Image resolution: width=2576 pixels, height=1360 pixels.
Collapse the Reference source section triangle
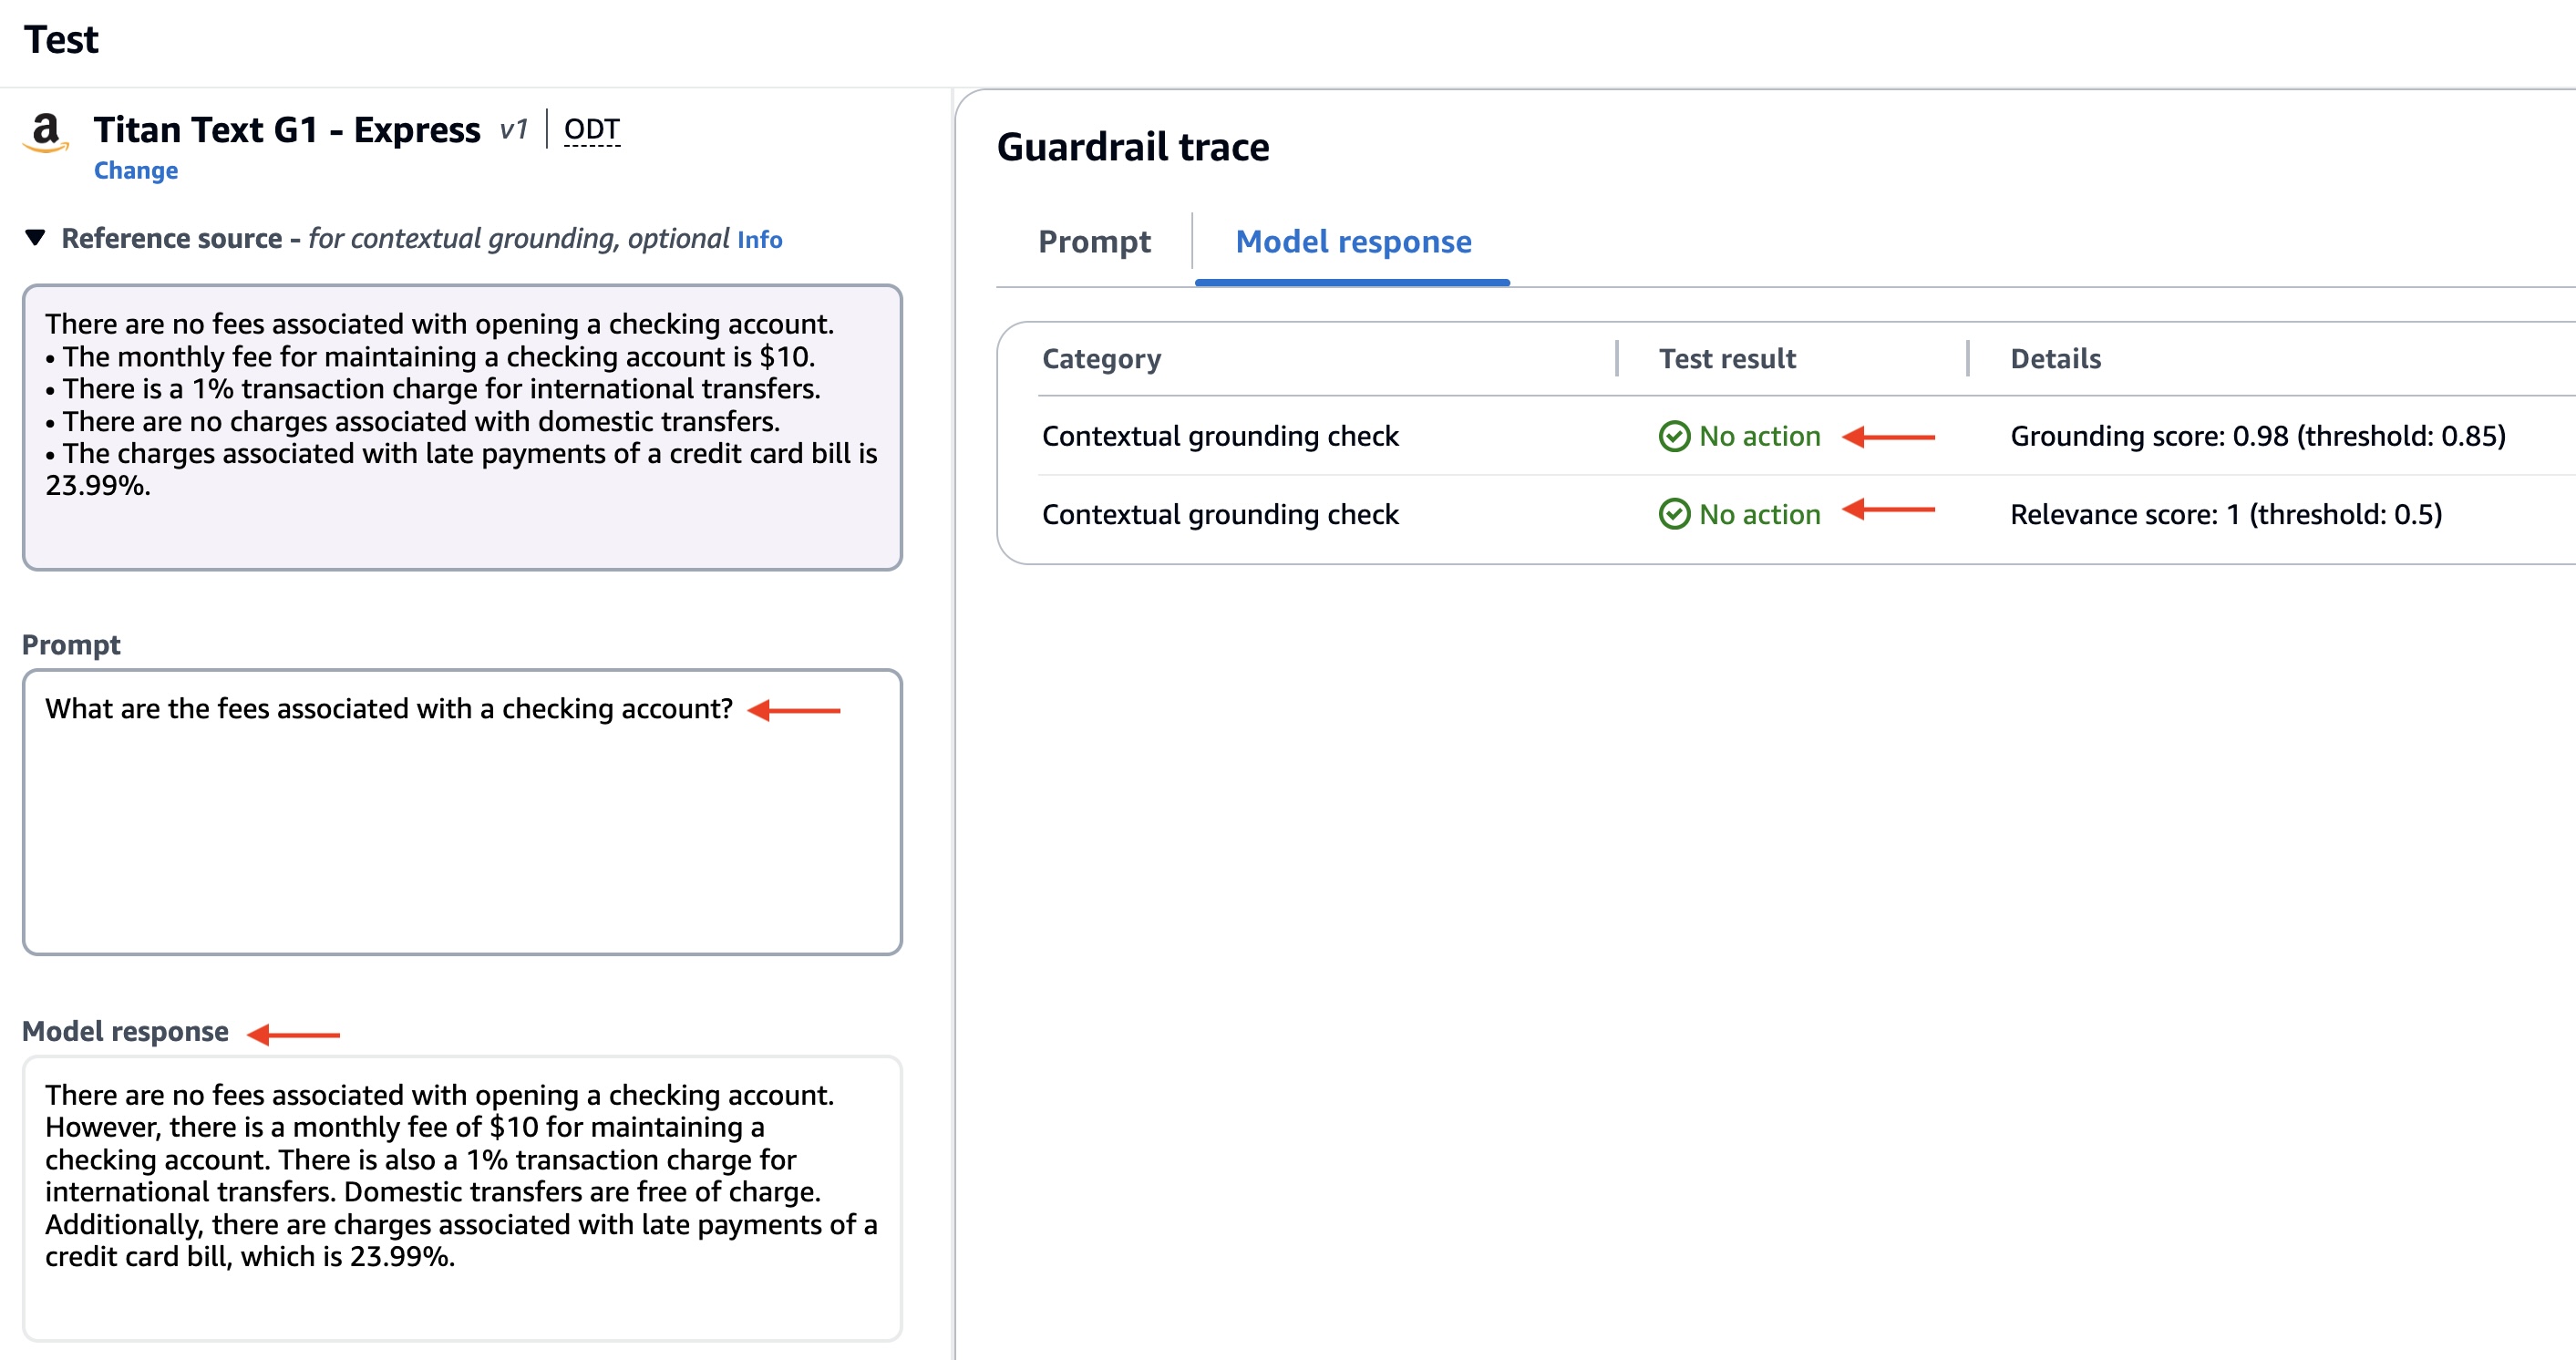tap(35, 238)
